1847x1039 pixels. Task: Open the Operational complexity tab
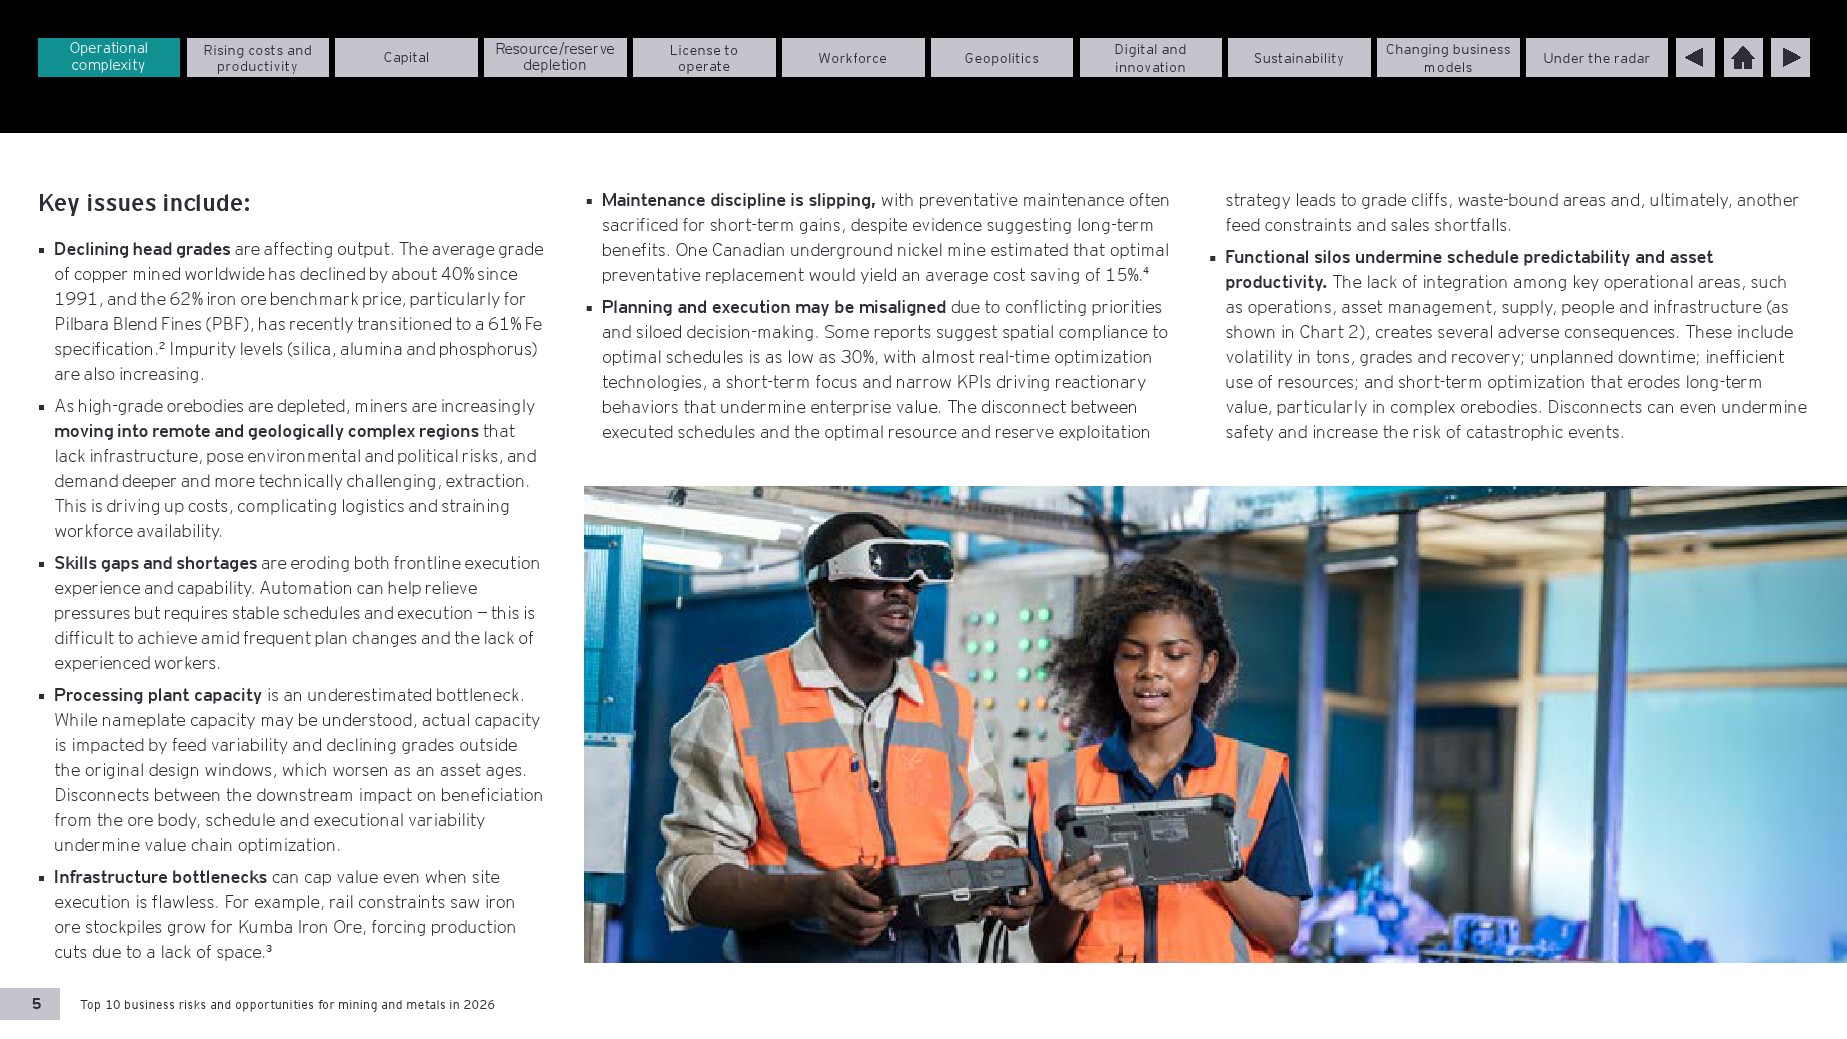[x=109, y=57]
